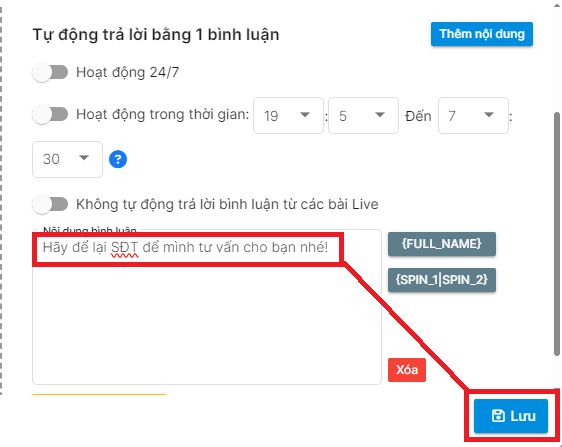Click inside the Nội dung bình luận textarea
Viewport: 562px width, 447px height.
[207, 307]
